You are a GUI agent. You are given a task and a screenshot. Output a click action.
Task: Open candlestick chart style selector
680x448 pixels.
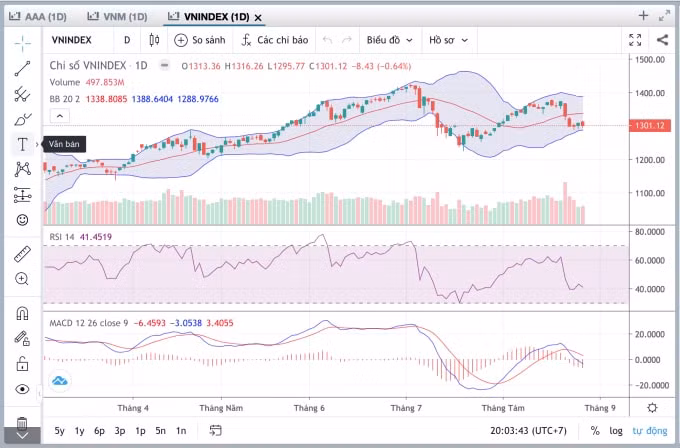(x=154, y=40)
